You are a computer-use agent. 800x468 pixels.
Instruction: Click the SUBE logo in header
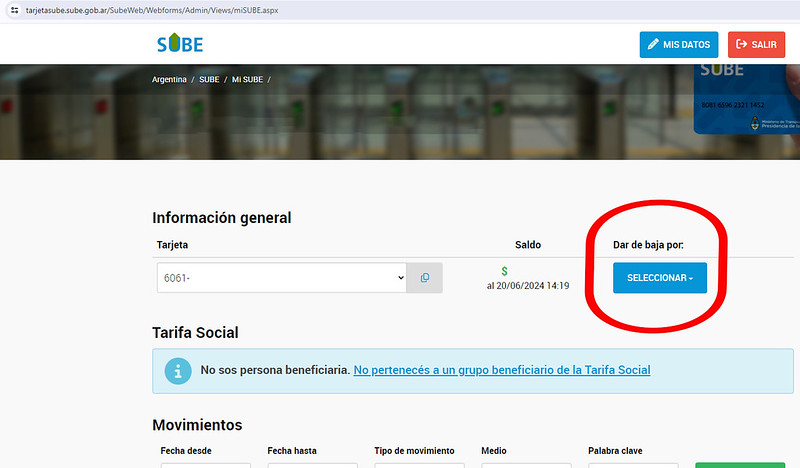click(x=179, y=44)
